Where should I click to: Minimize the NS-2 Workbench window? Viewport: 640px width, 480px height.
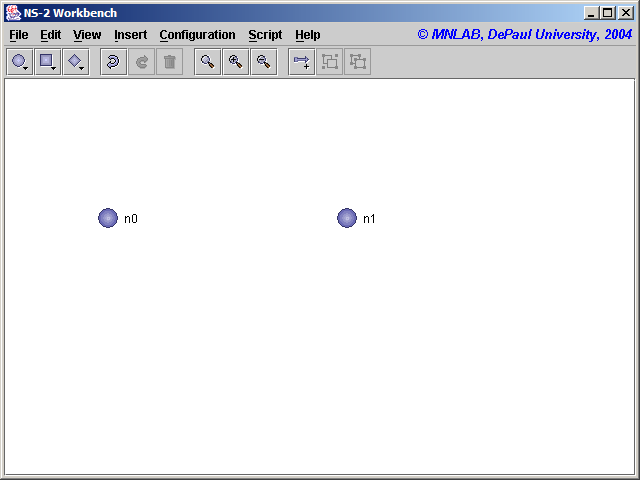[591, 13]
